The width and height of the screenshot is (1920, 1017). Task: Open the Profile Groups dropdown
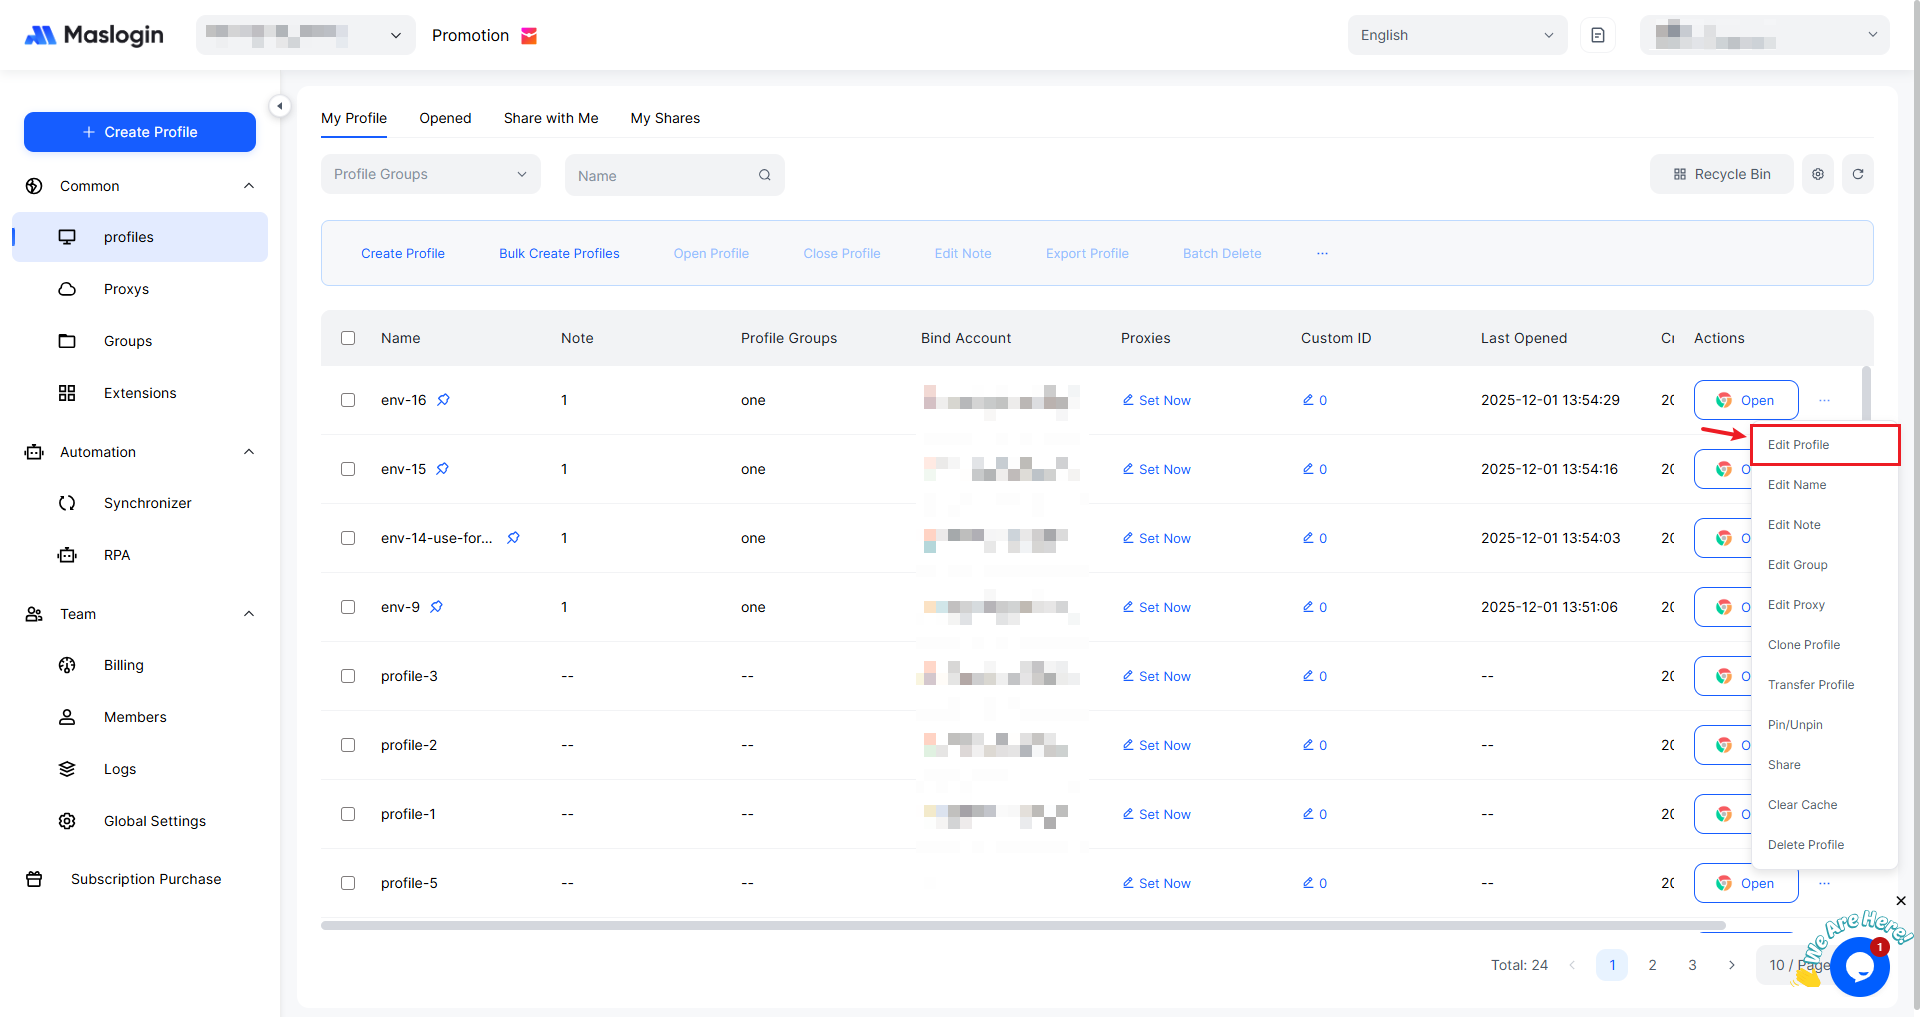[430, 174]
